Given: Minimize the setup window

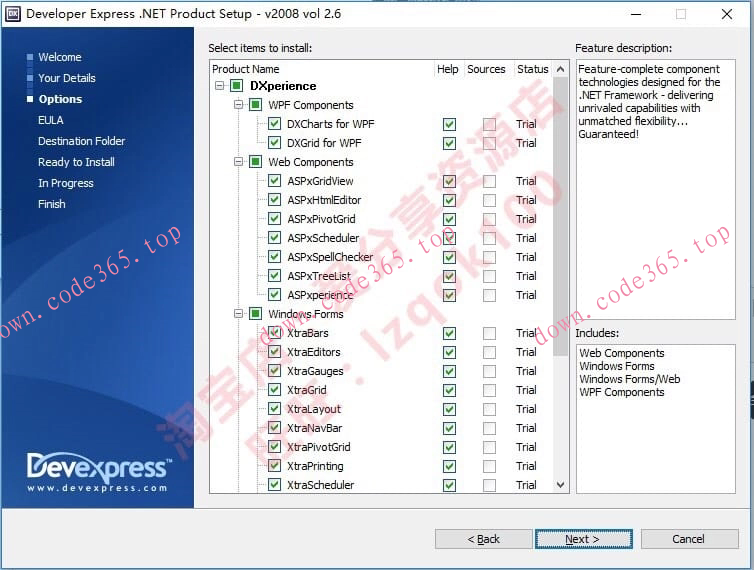Looking at the screenshot, I should [x=636, y=14].
